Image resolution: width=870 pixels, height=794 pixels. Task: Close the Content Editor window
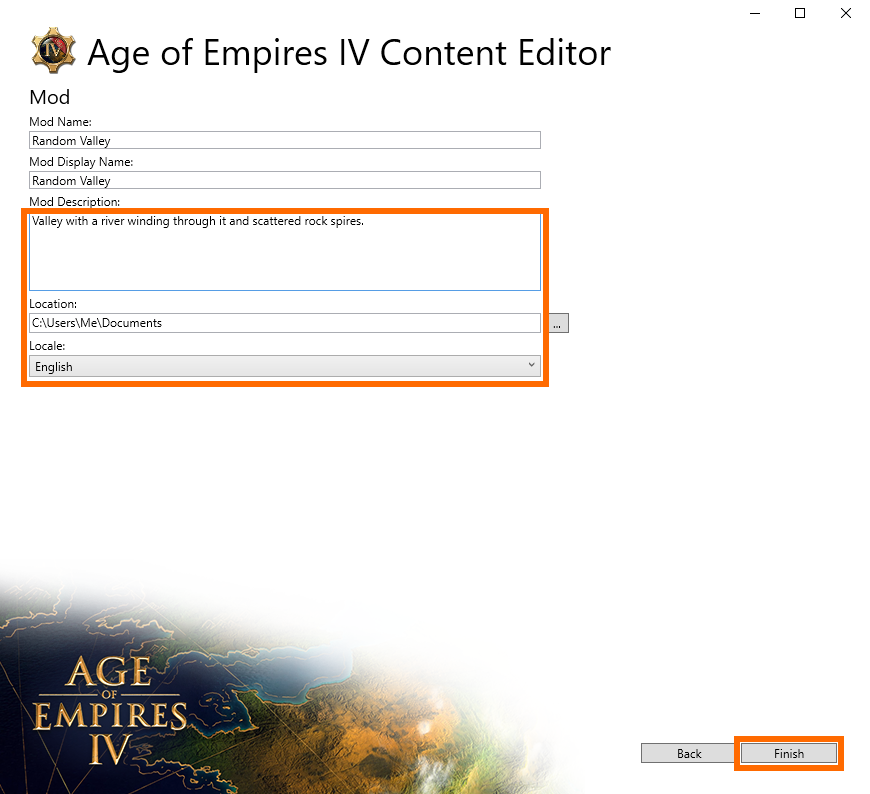point(846,13)
